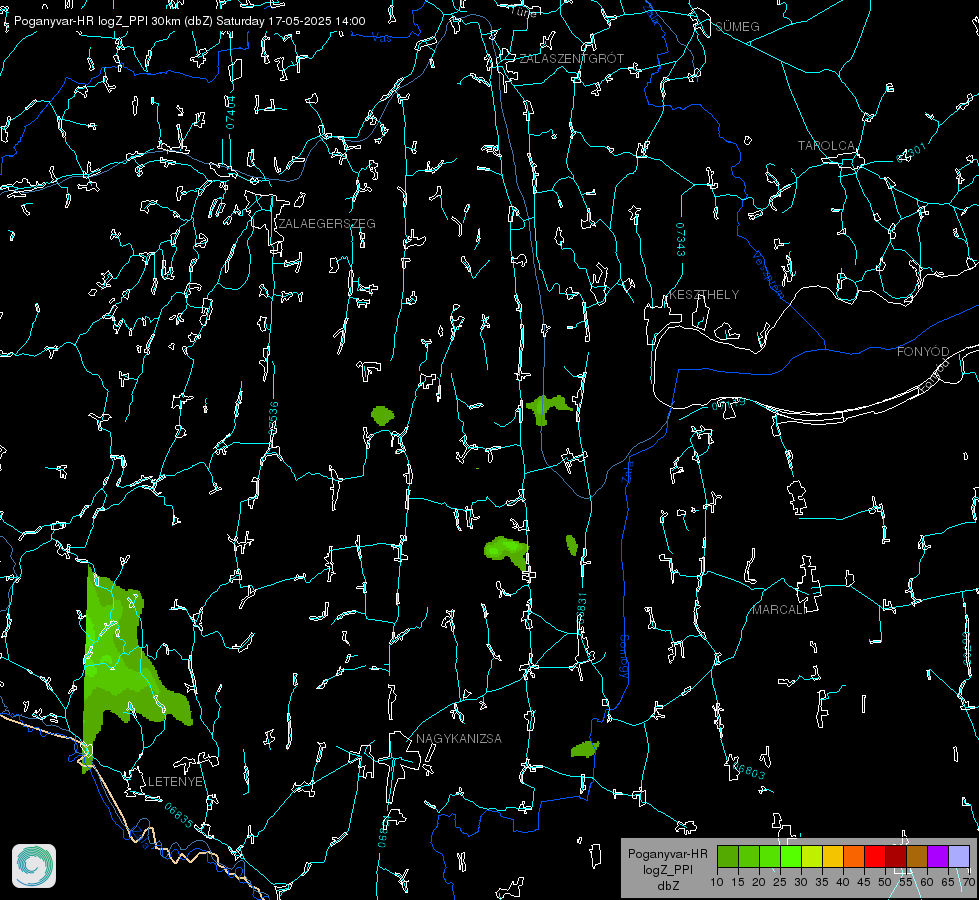Click the 07404 road number label
Viewport: 979px width, 900px height.
[x=230, y=112]
